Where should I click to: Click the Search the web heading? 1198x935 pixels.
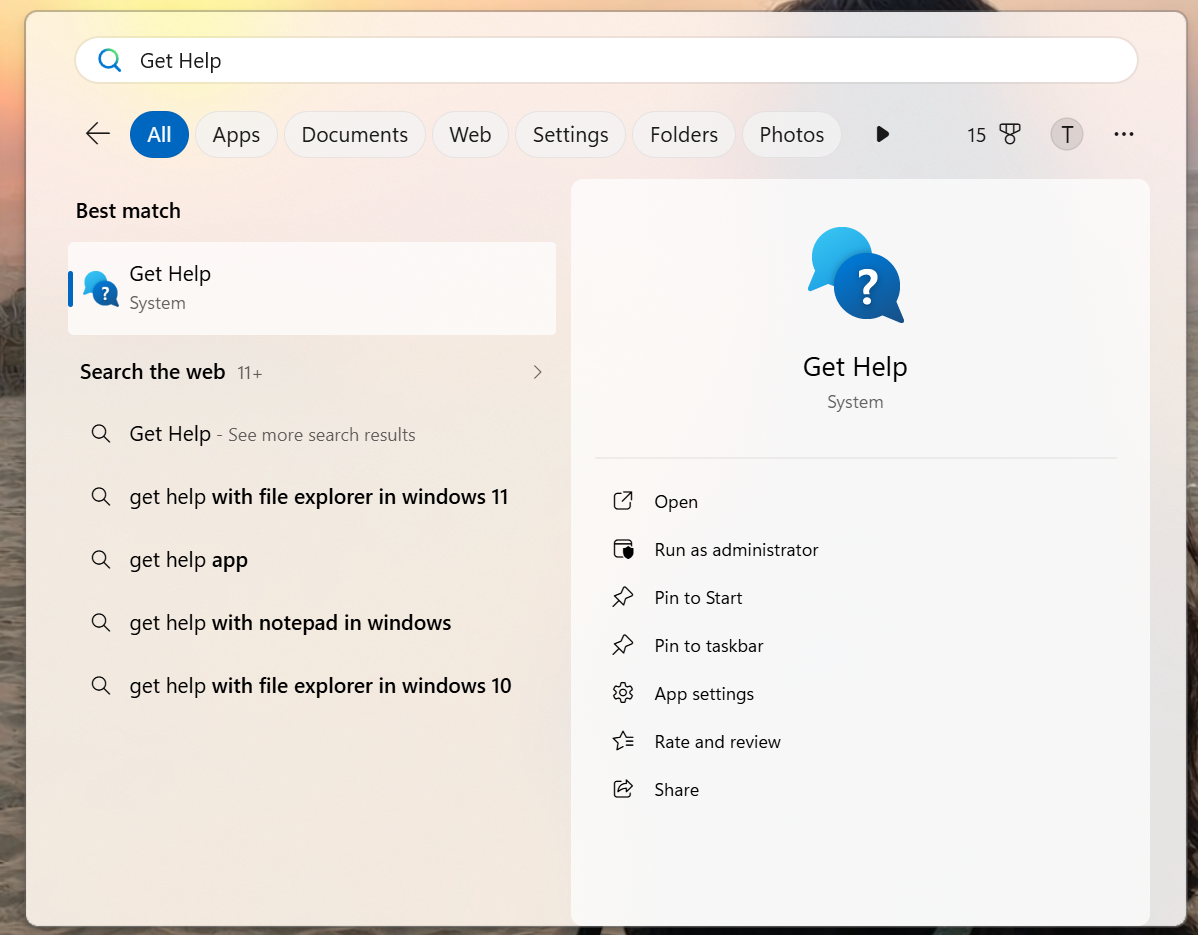[152, 372]
